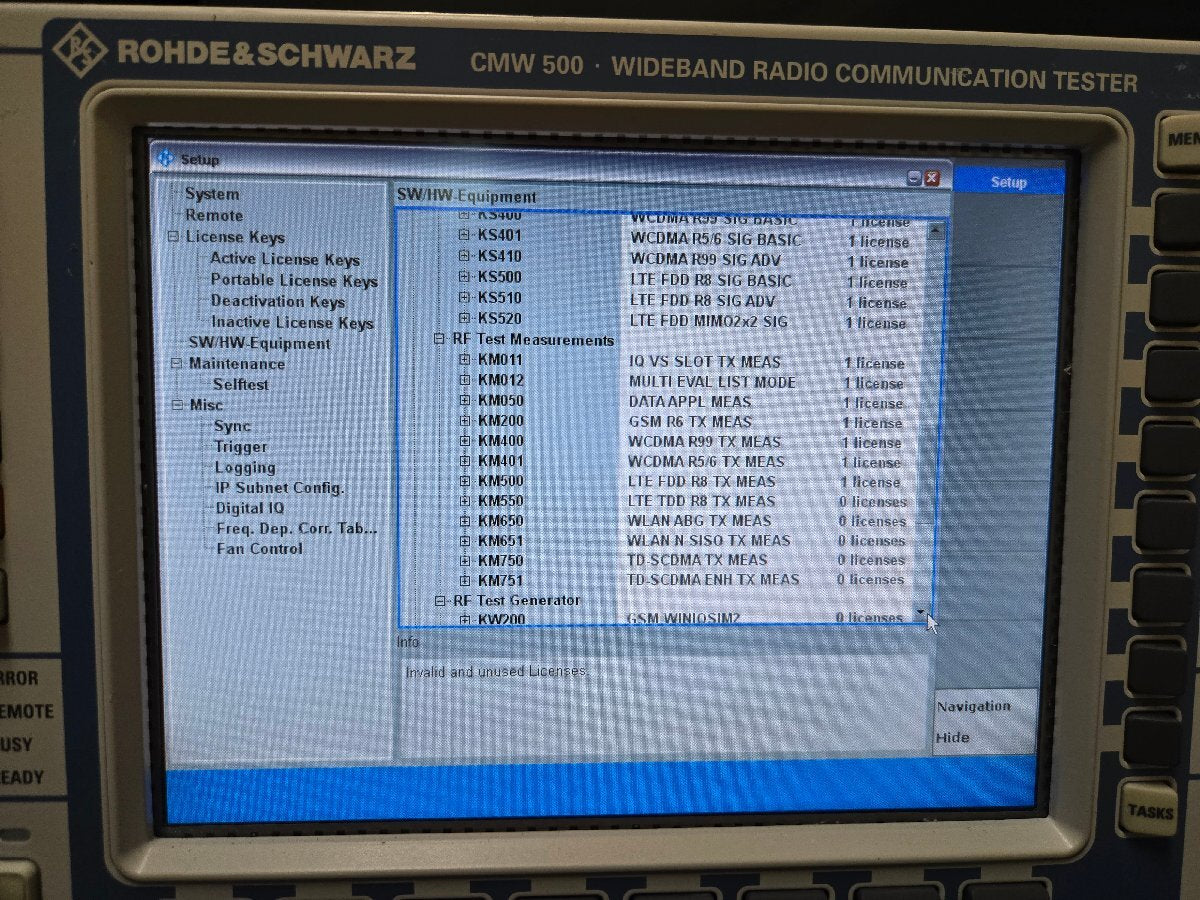Expand the KS401 entry
This screenshot has width=1200, height=900.
(x=464, y=235)
